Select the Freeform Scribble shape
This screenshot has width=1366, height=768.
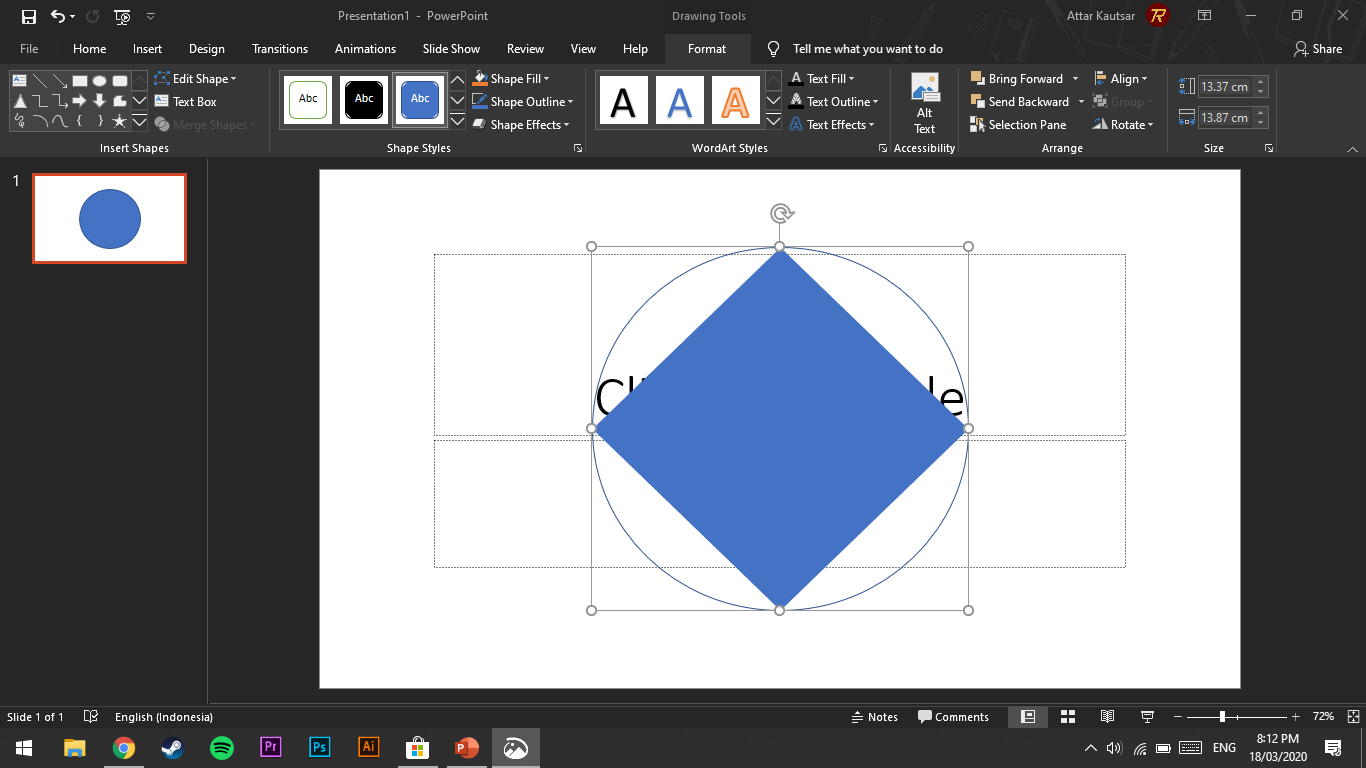[x=20, y=121]
